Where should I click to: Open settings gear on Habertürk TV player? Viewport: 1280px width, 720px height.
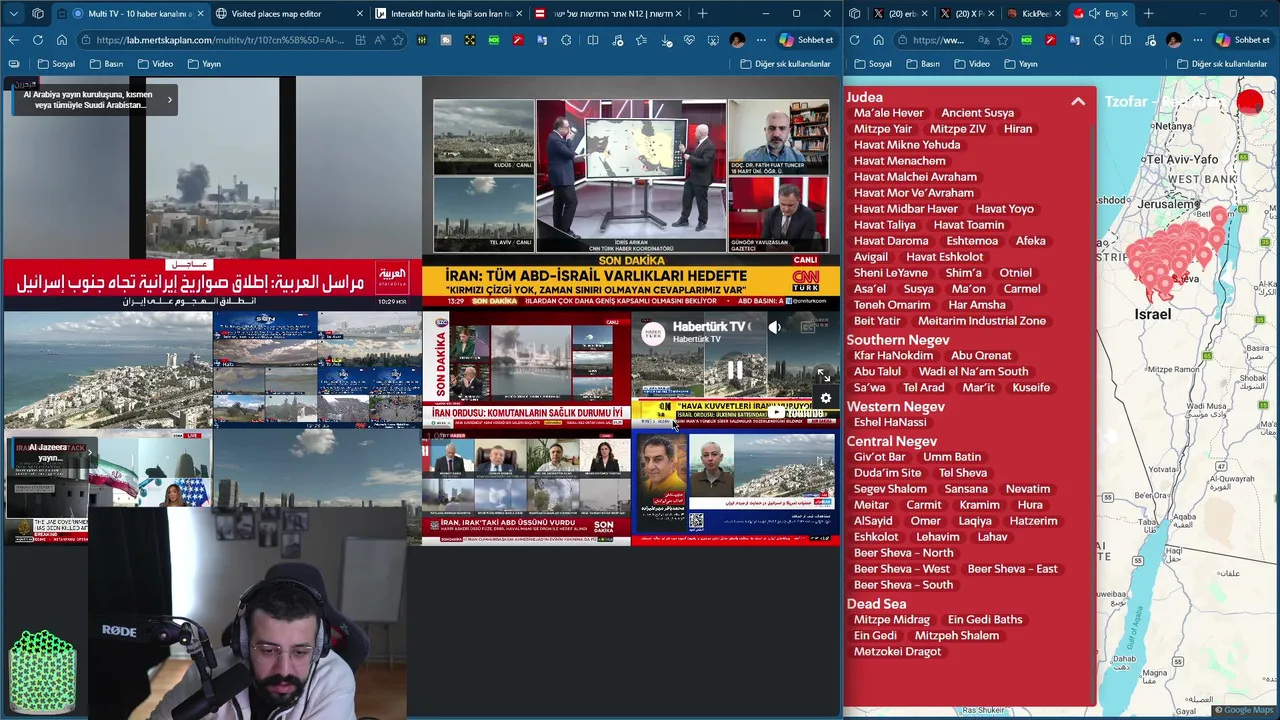(826, 398)
